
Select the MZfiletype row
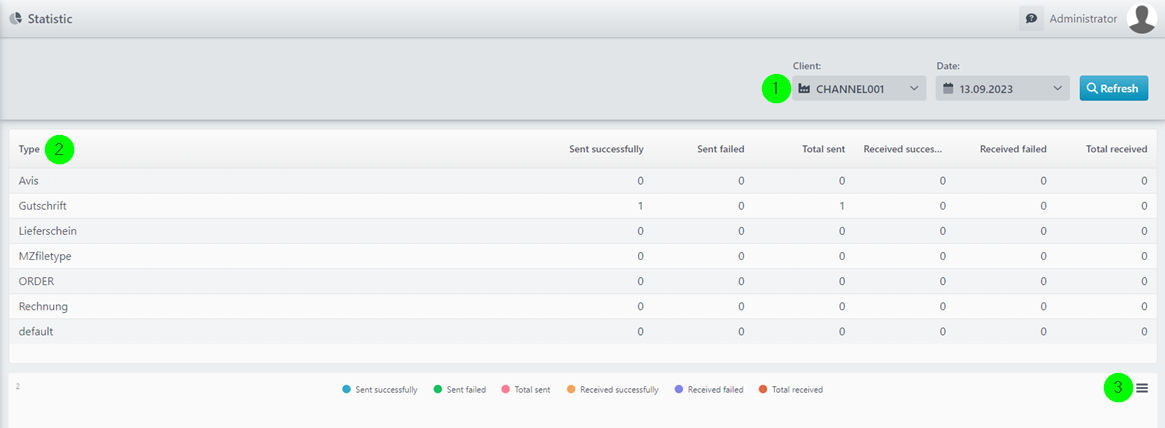point(582,256)
